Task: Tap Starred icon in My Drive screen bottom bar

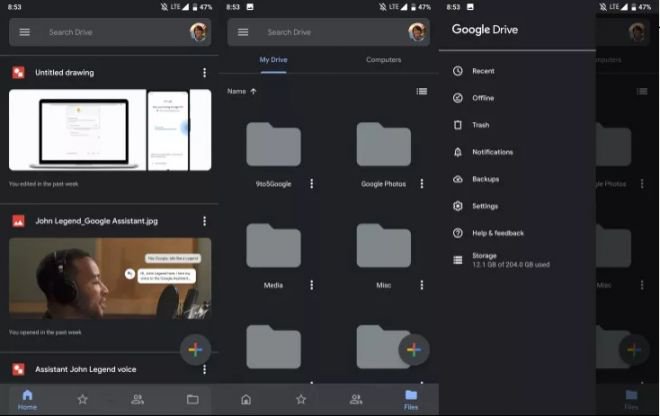Action: click(301, 399)
